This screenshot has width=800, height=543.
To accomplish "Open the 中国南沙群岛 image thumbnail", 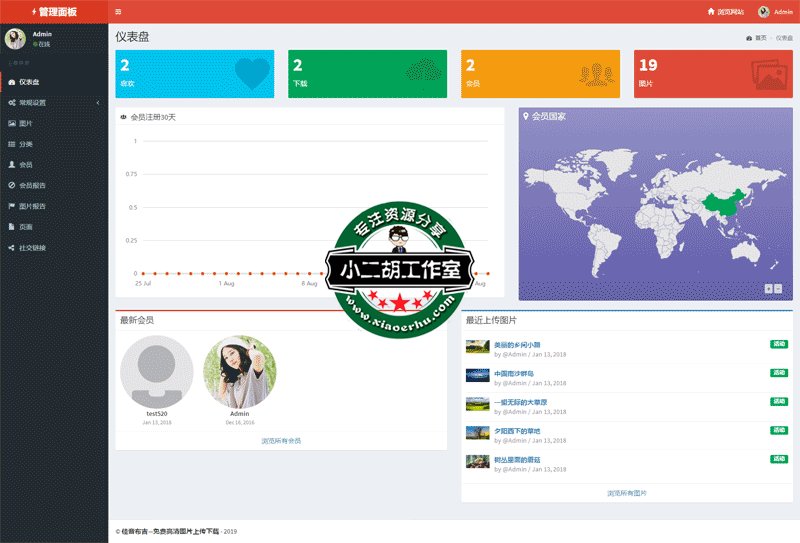I will point(477,375).
